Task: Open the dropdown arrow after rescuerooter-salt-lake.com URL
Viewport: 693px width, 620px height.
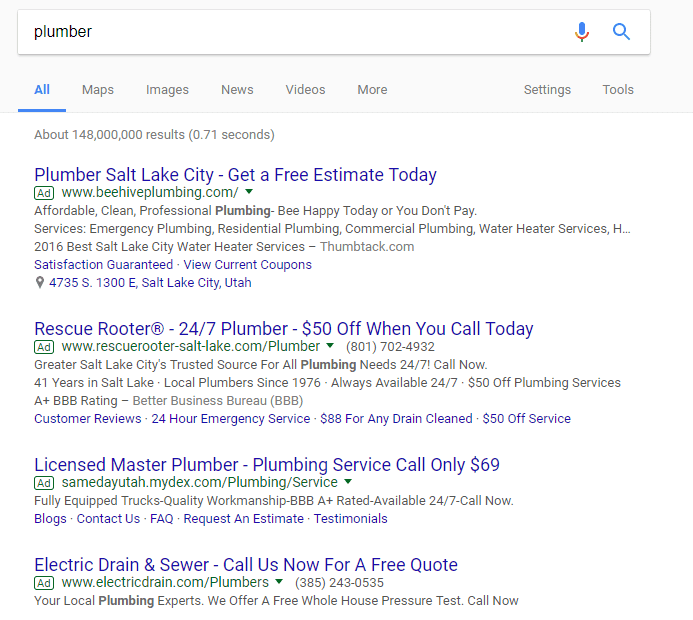Action: (331, 346)
